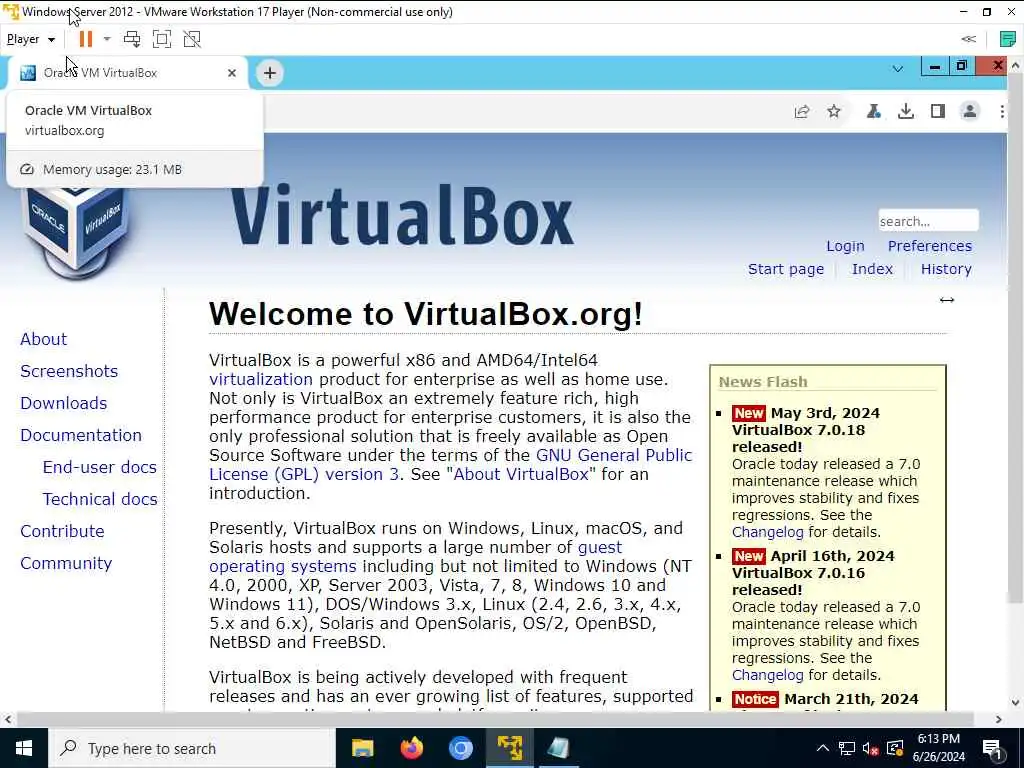Launch Firefox from the taskbar
Image resolution: width=1024 pixels, height=768 pixels.
(x=411, y=748)
